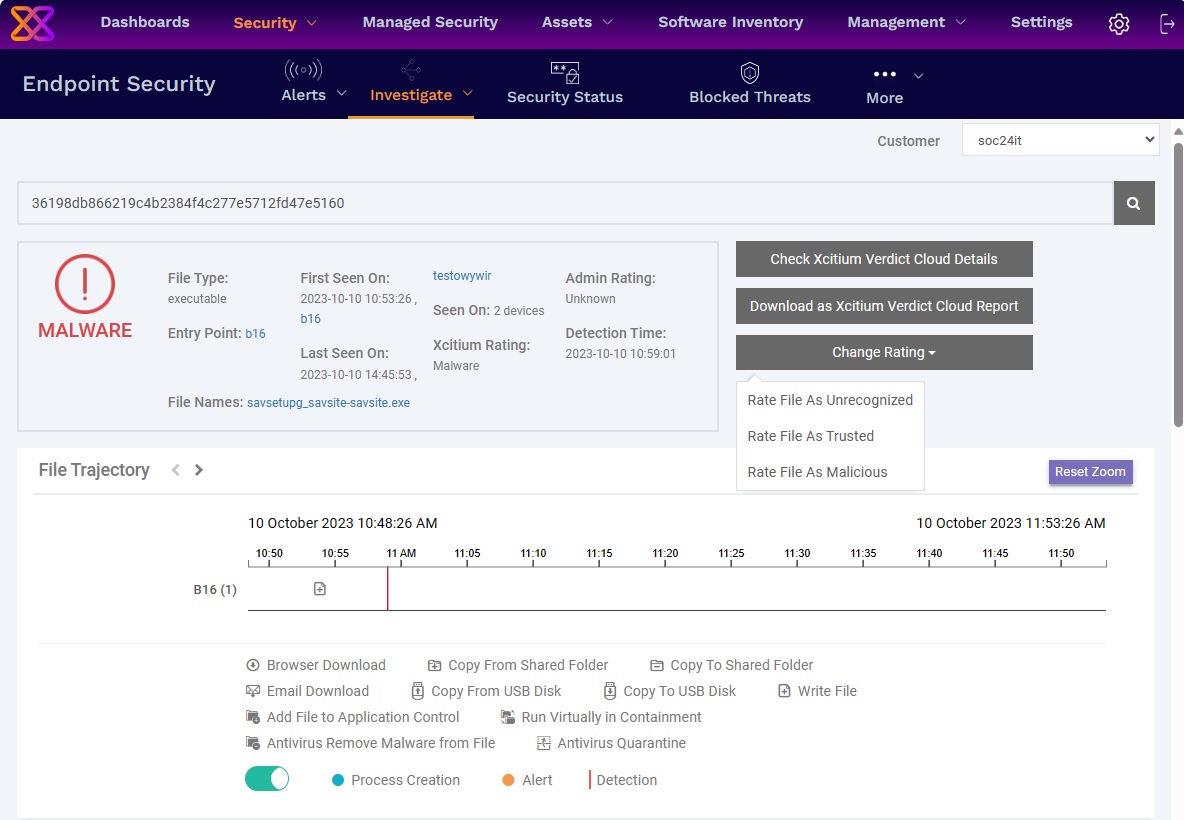
Task: Expand the Assets menu dropdown
Action: pos(607,23)
